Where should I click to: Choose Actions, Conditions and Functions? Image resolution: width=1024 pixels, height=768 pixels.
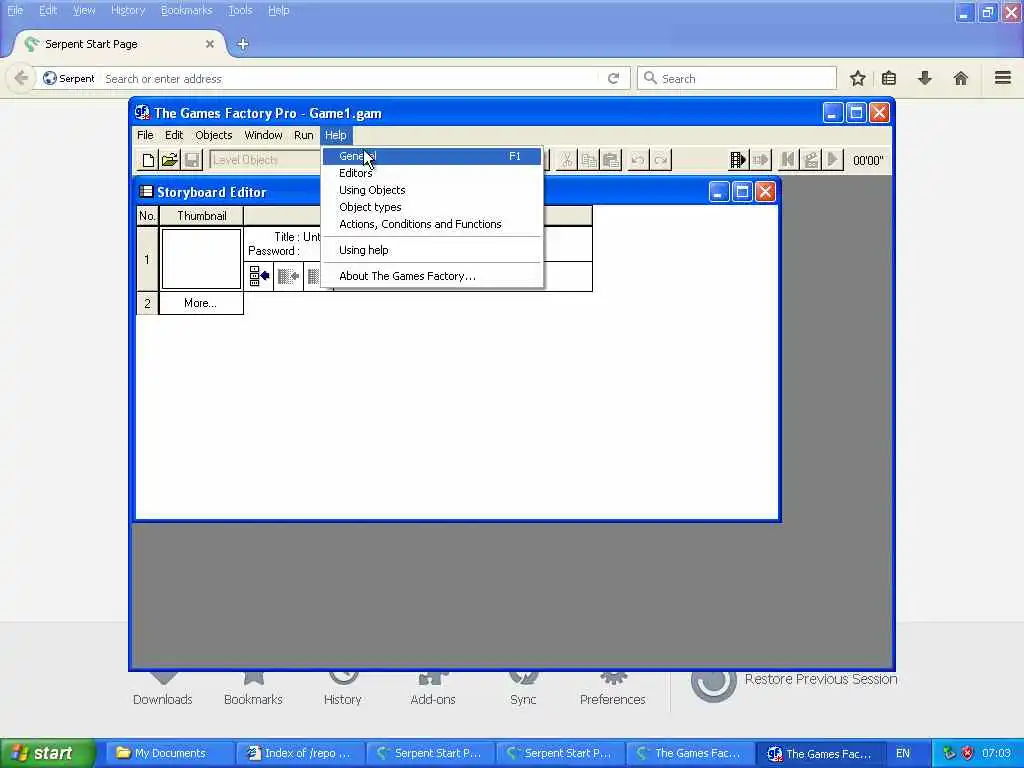[x=432, y=224]
